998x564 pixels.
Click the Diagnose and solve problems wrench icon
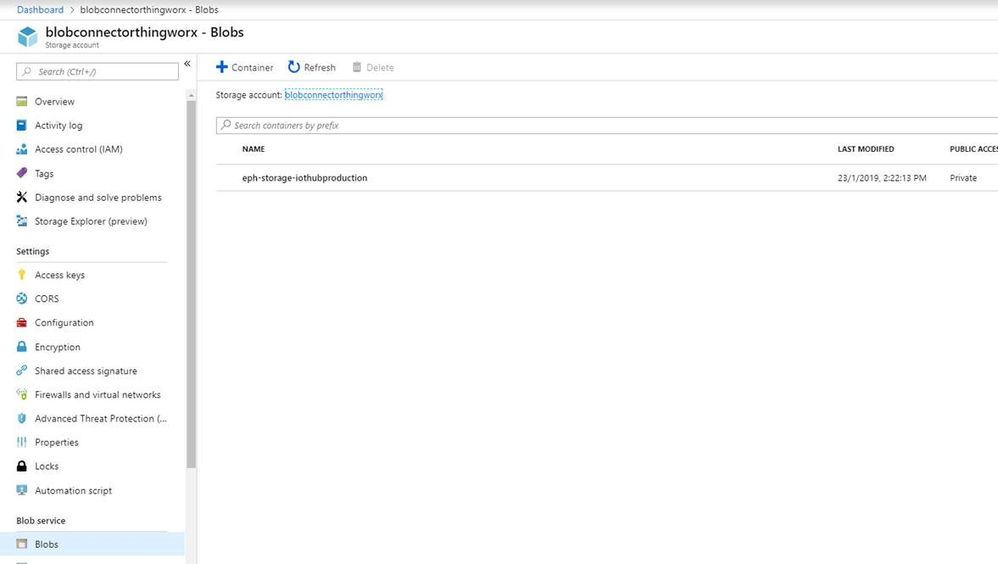point(22,197)
